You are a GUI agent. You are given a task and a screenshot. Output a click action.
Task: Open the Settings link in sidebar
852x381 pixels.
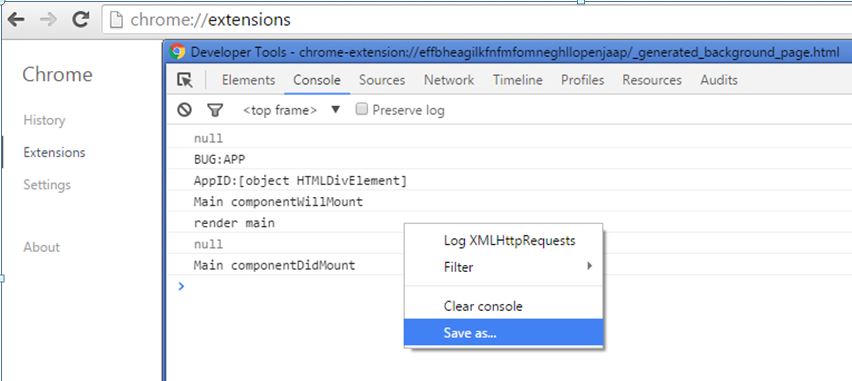tap(47, 185)
